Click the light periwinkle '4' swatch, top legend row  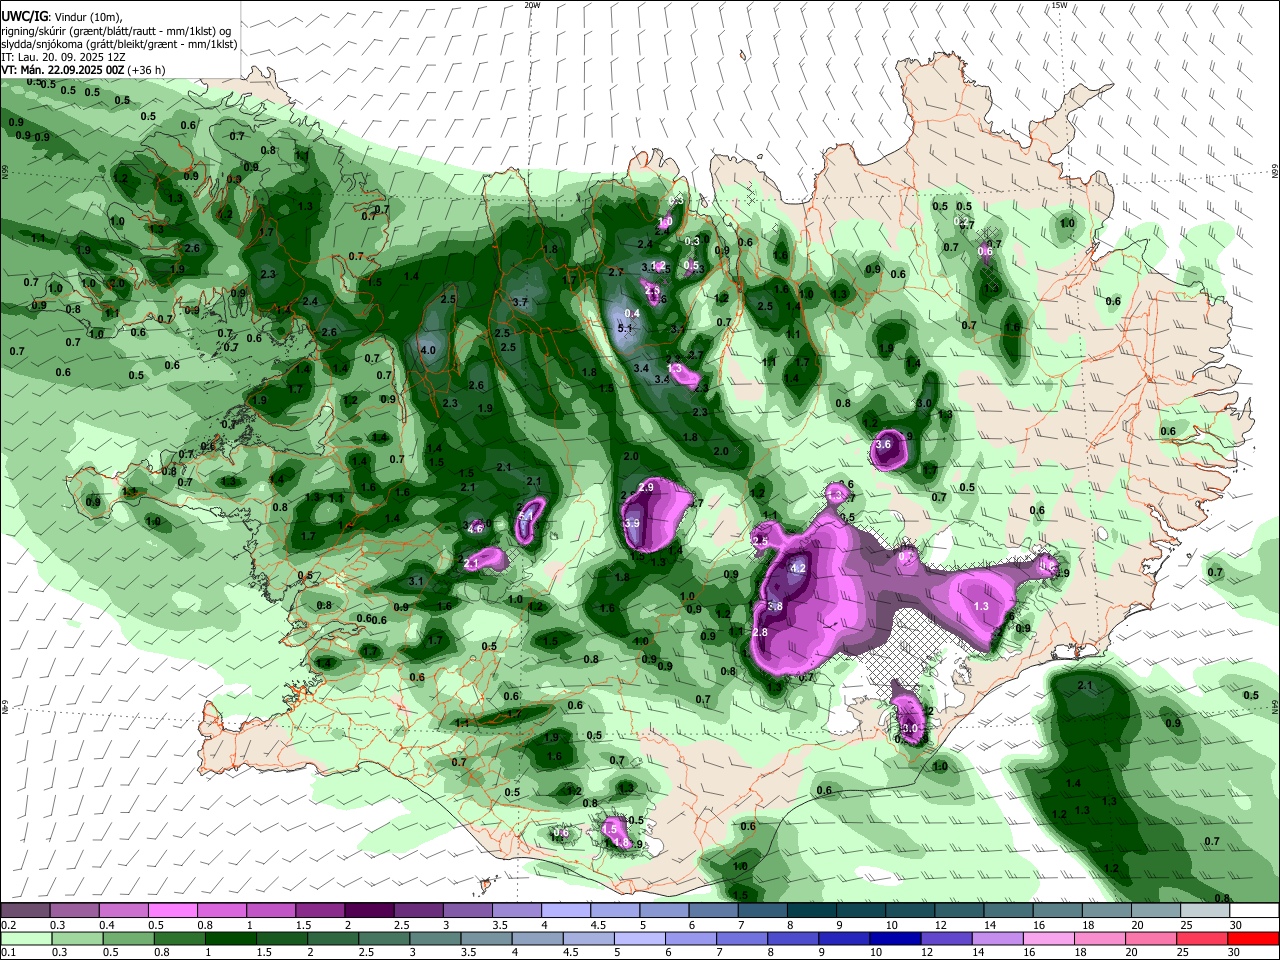(566, 910)
